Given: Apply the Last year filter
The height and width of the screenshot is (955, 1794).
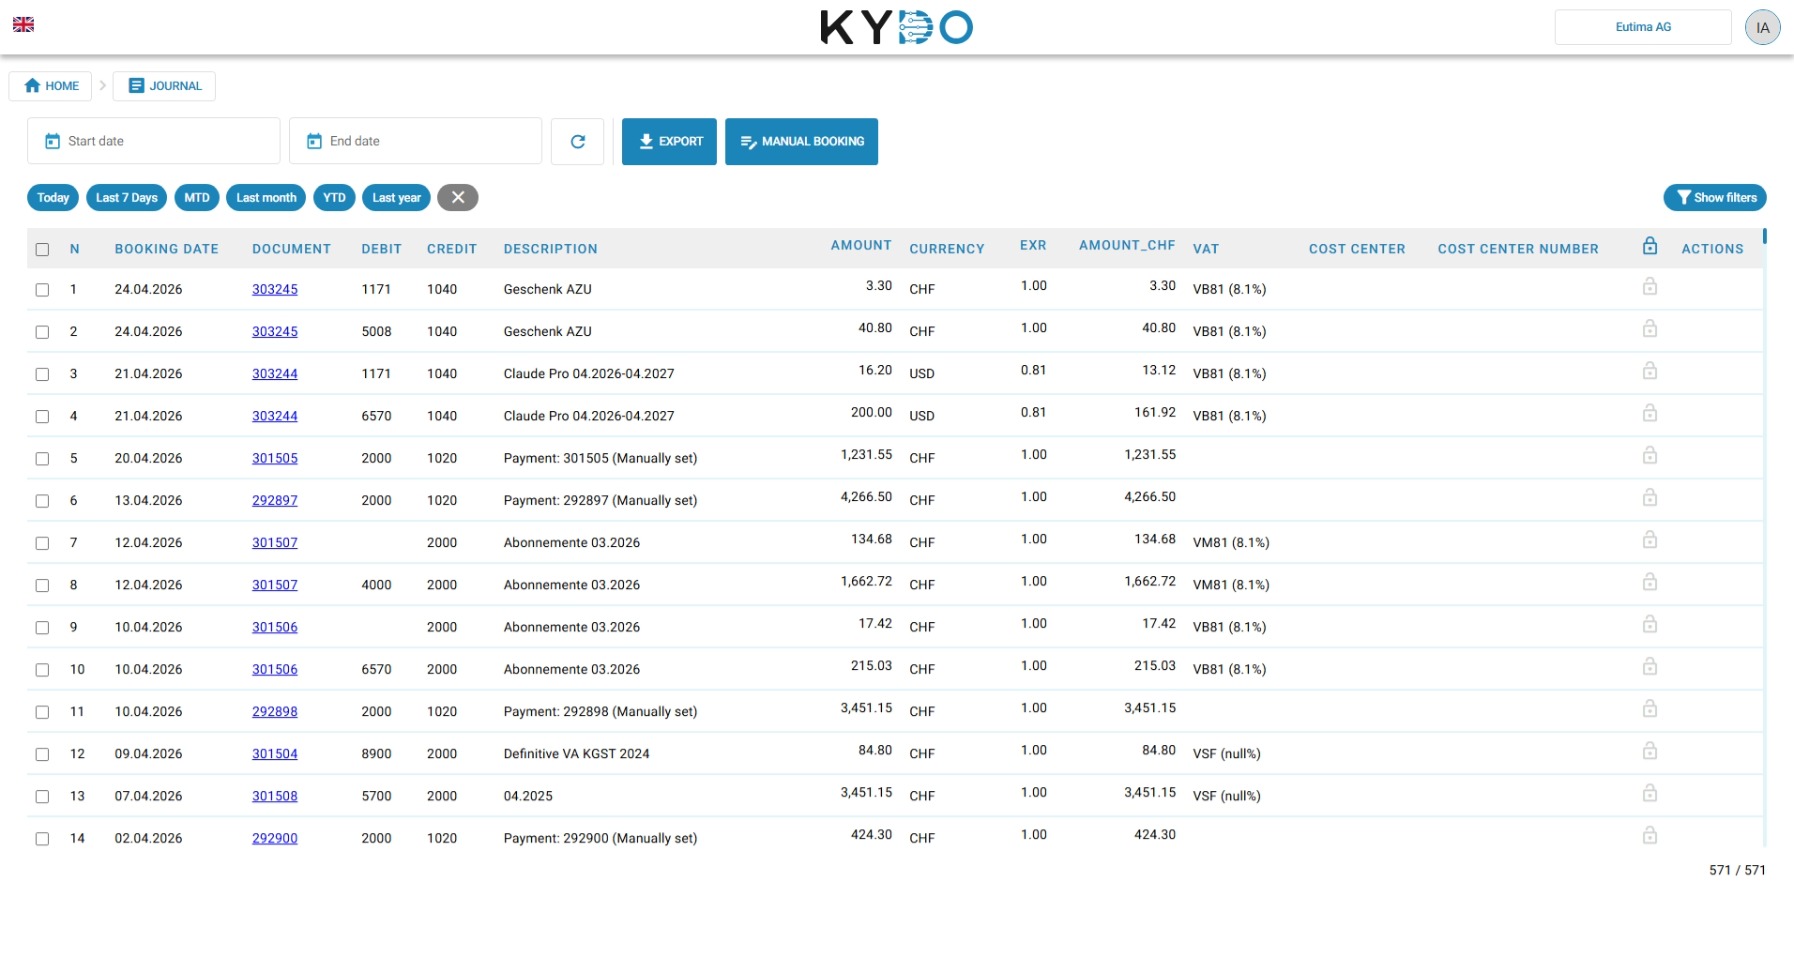Looking at the screenshot, I should pyautogui.click(x=396, y=197).
